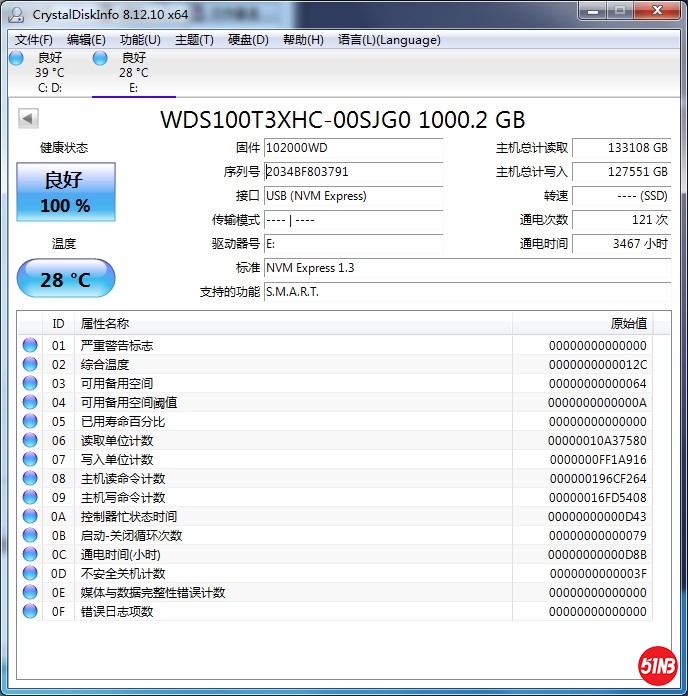688x696 pixels.
Task: Click the drive letter field E:
Action: [353, 244]
